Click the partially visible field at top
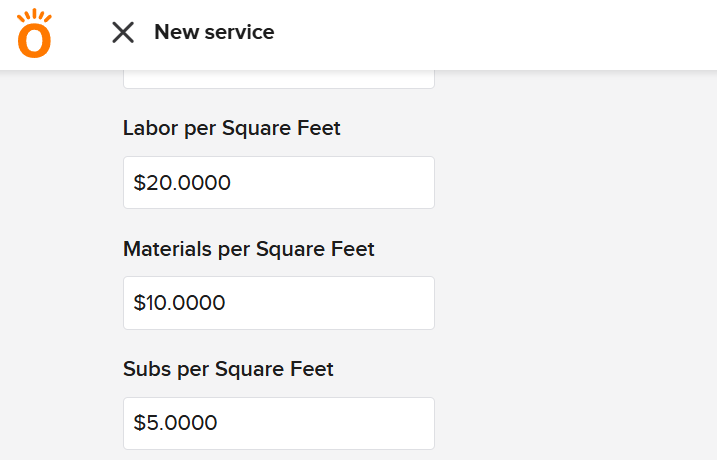 (278, 79)
